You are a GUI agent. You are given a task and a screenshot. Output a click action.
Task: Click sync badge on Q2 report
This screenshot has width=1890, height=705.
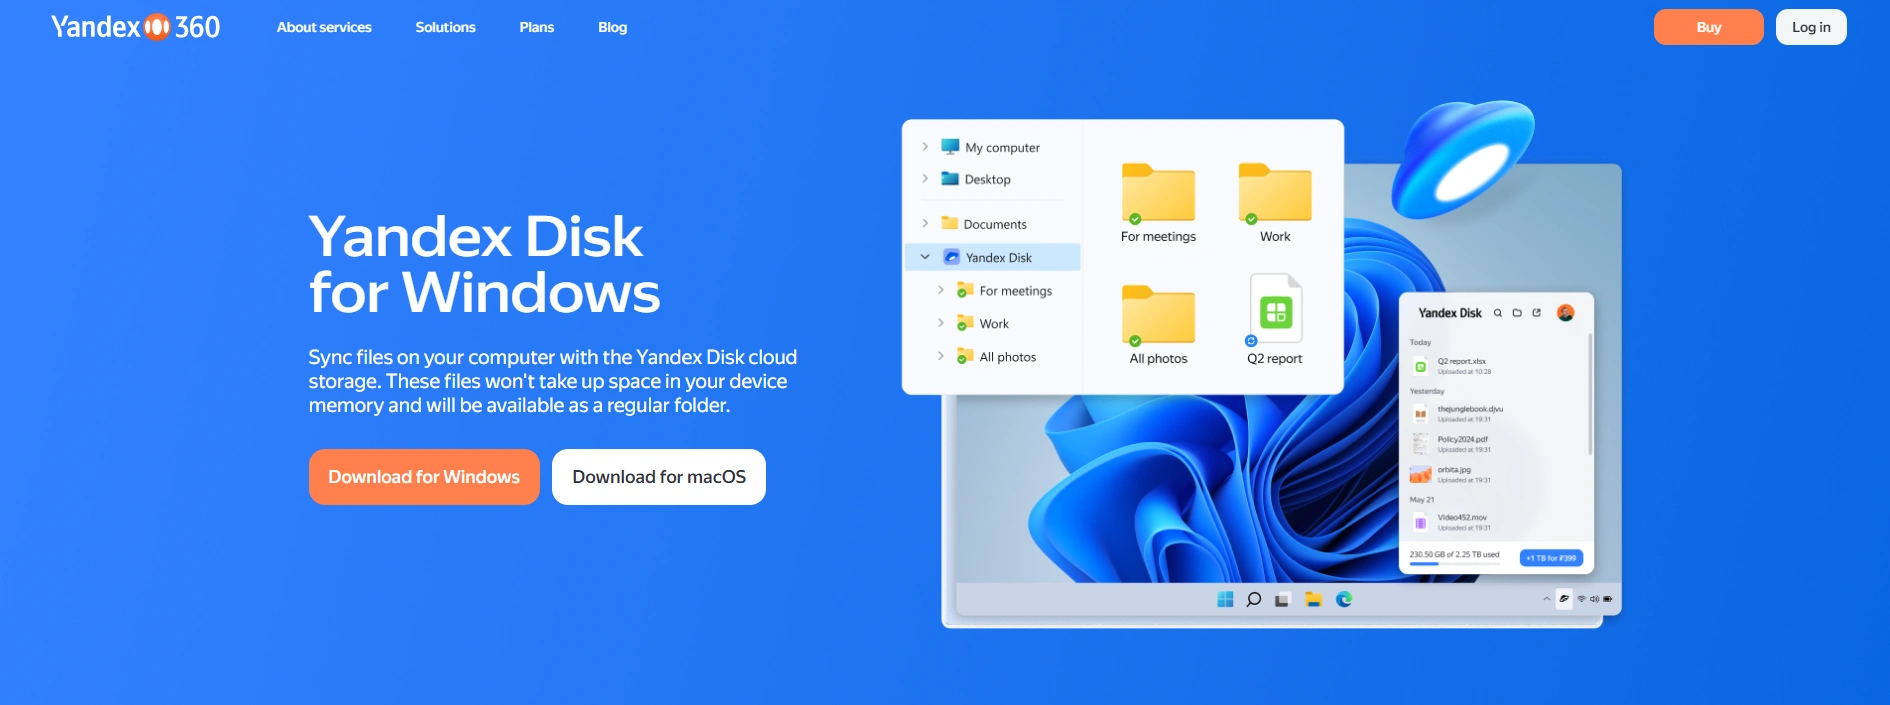click(1251, 341)
